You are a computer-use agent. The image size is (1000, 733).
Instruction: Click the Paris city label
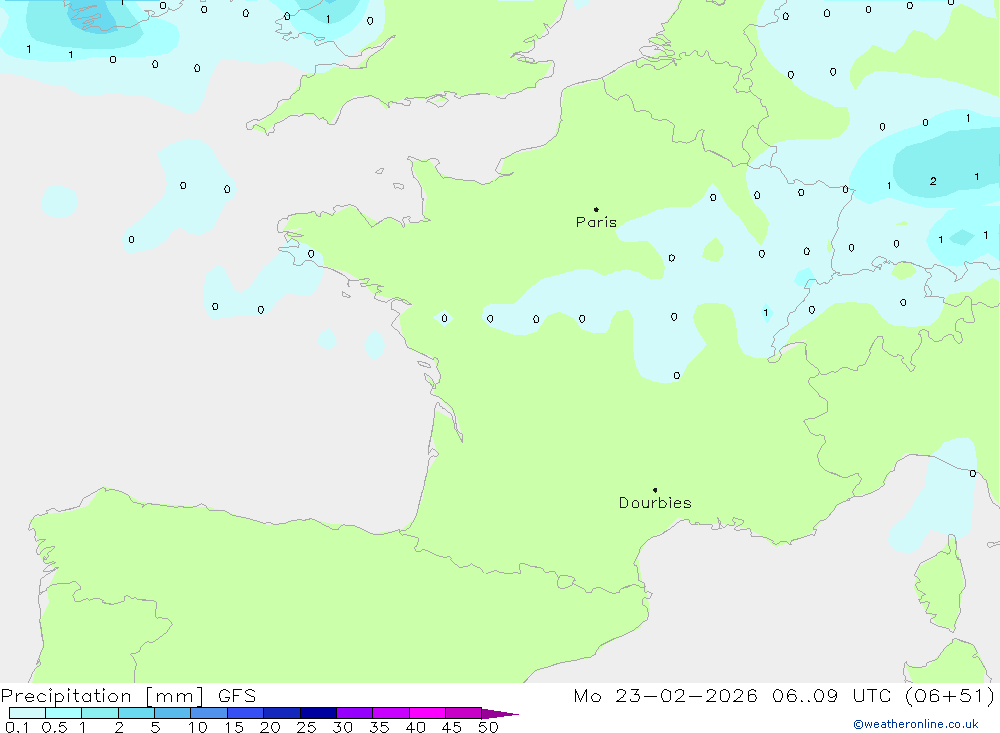596,222
